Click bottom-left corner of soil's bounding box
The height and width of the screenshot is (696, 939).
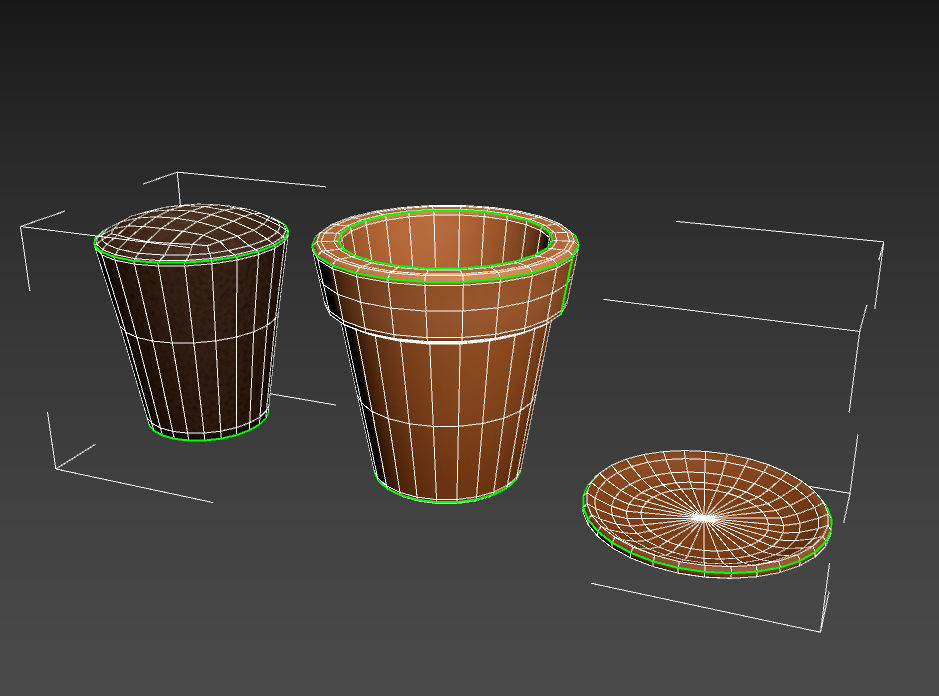tap(57, 468)
